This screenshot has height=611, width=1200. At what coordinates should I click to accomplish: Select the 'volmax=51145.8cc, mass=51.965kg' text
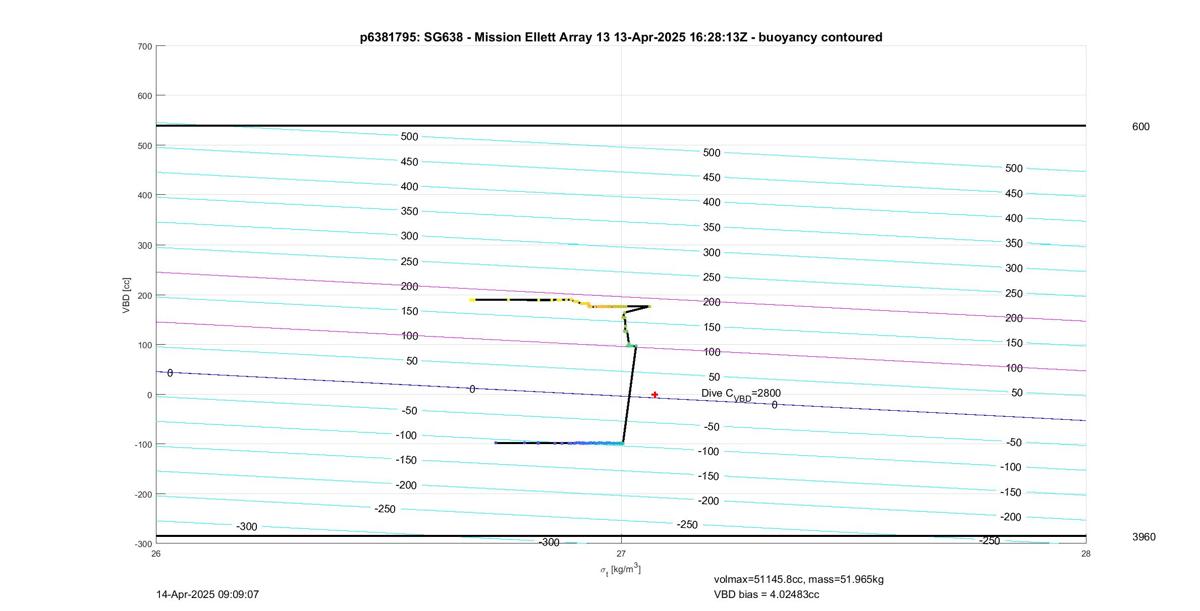point(798,579)
